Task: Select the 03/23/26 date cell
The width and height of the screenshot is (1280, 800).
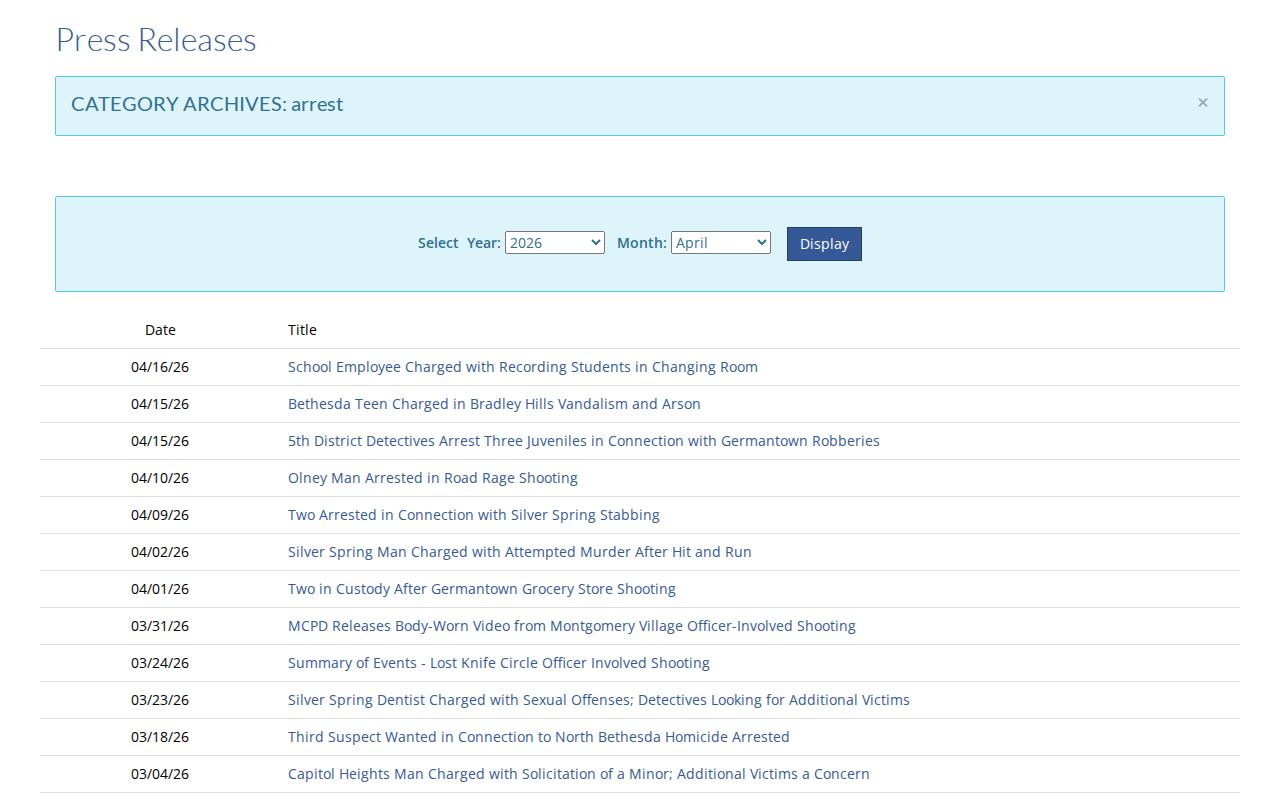Action: (x=160, y=700)
